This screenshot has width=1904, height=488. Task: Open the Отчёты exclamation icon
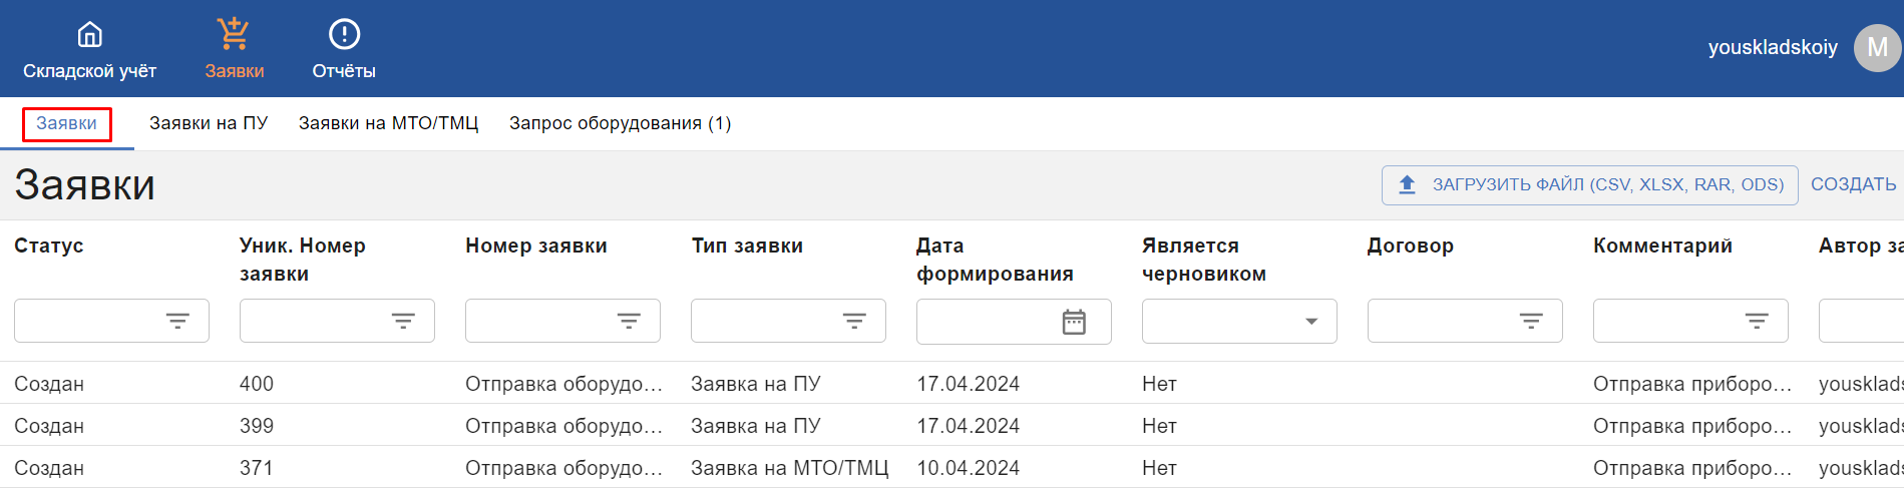click(344, 35)
